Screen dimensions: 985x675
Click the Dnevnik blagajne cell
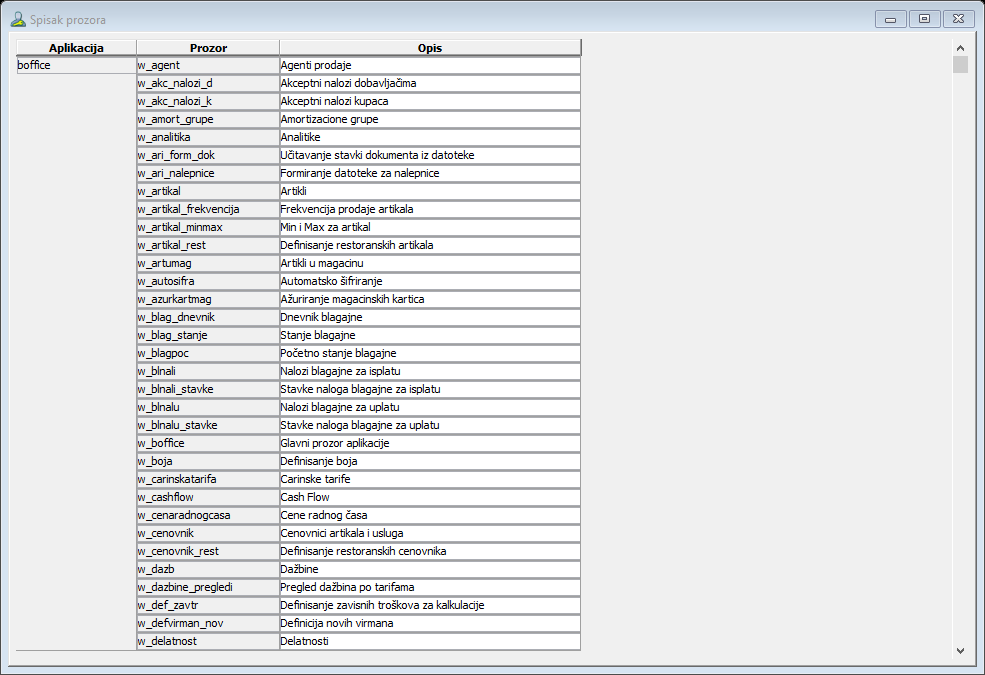click(x=430, y=317)
